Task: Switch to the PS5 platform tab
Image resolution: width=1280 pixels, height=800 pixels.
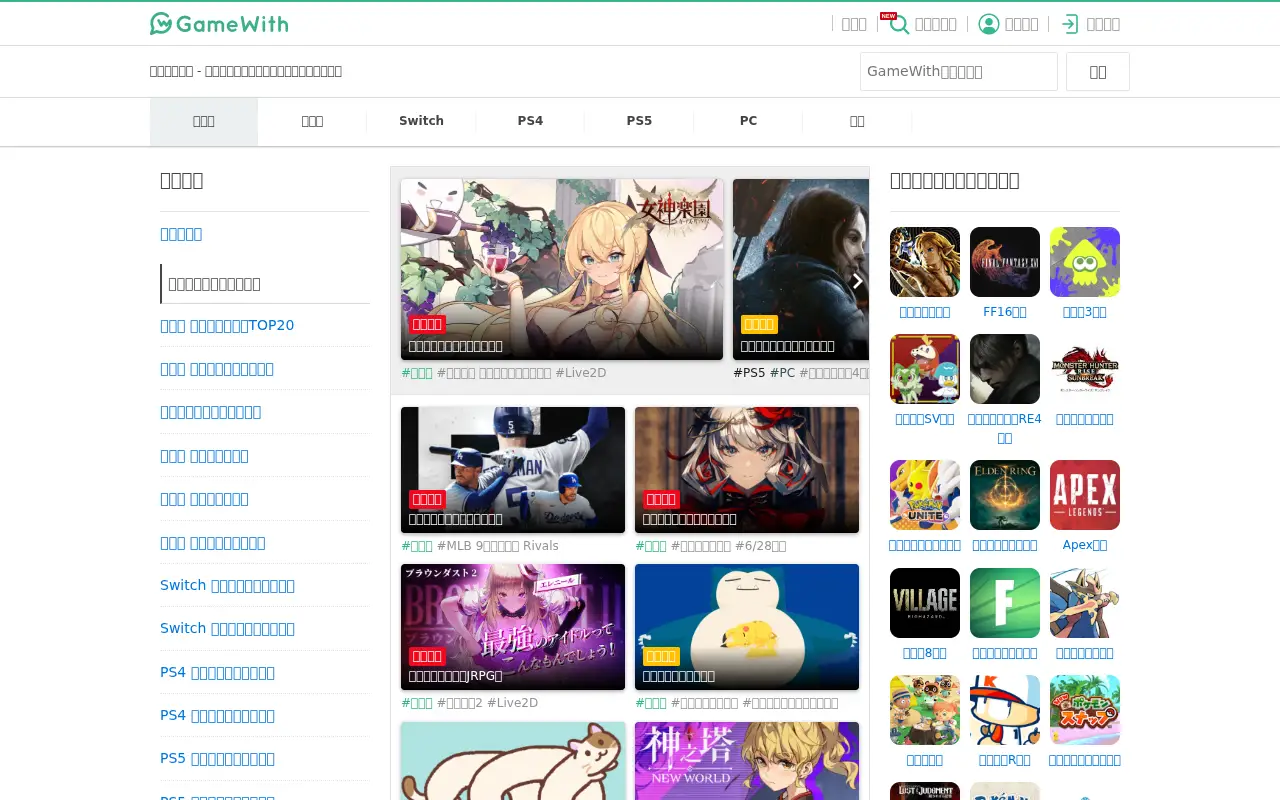Action: pos(639,121)
